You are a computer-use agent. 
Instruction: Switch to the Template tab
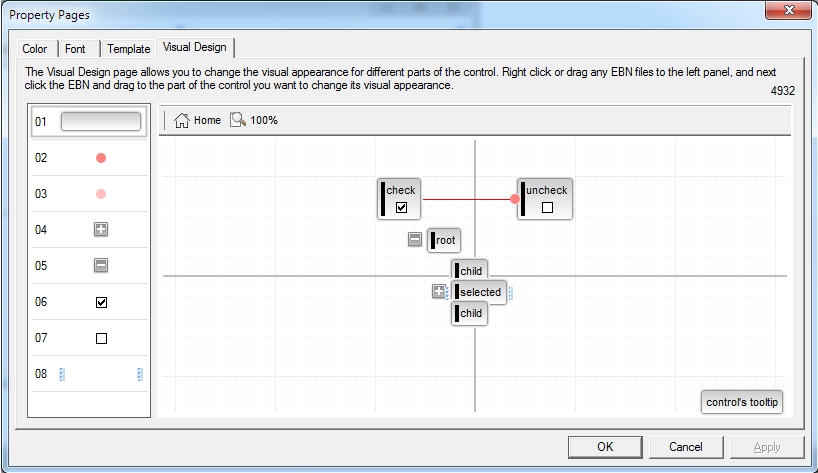coord(128,48)
